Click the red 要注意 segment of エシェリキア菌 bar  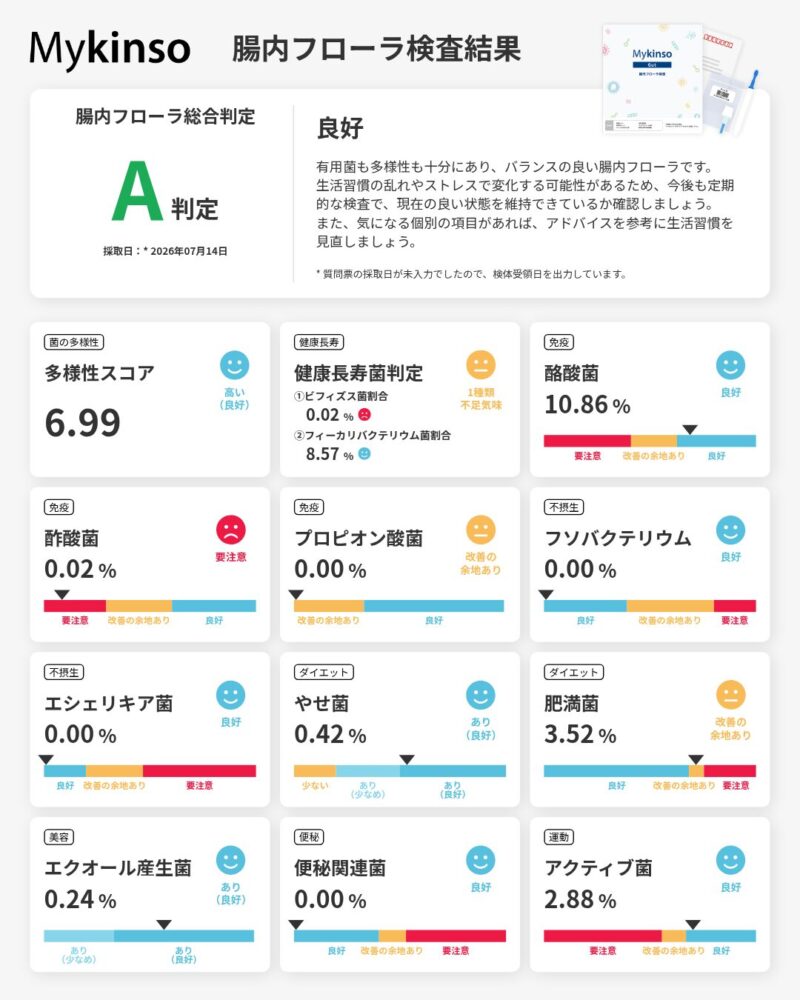[x=199, y=771]
